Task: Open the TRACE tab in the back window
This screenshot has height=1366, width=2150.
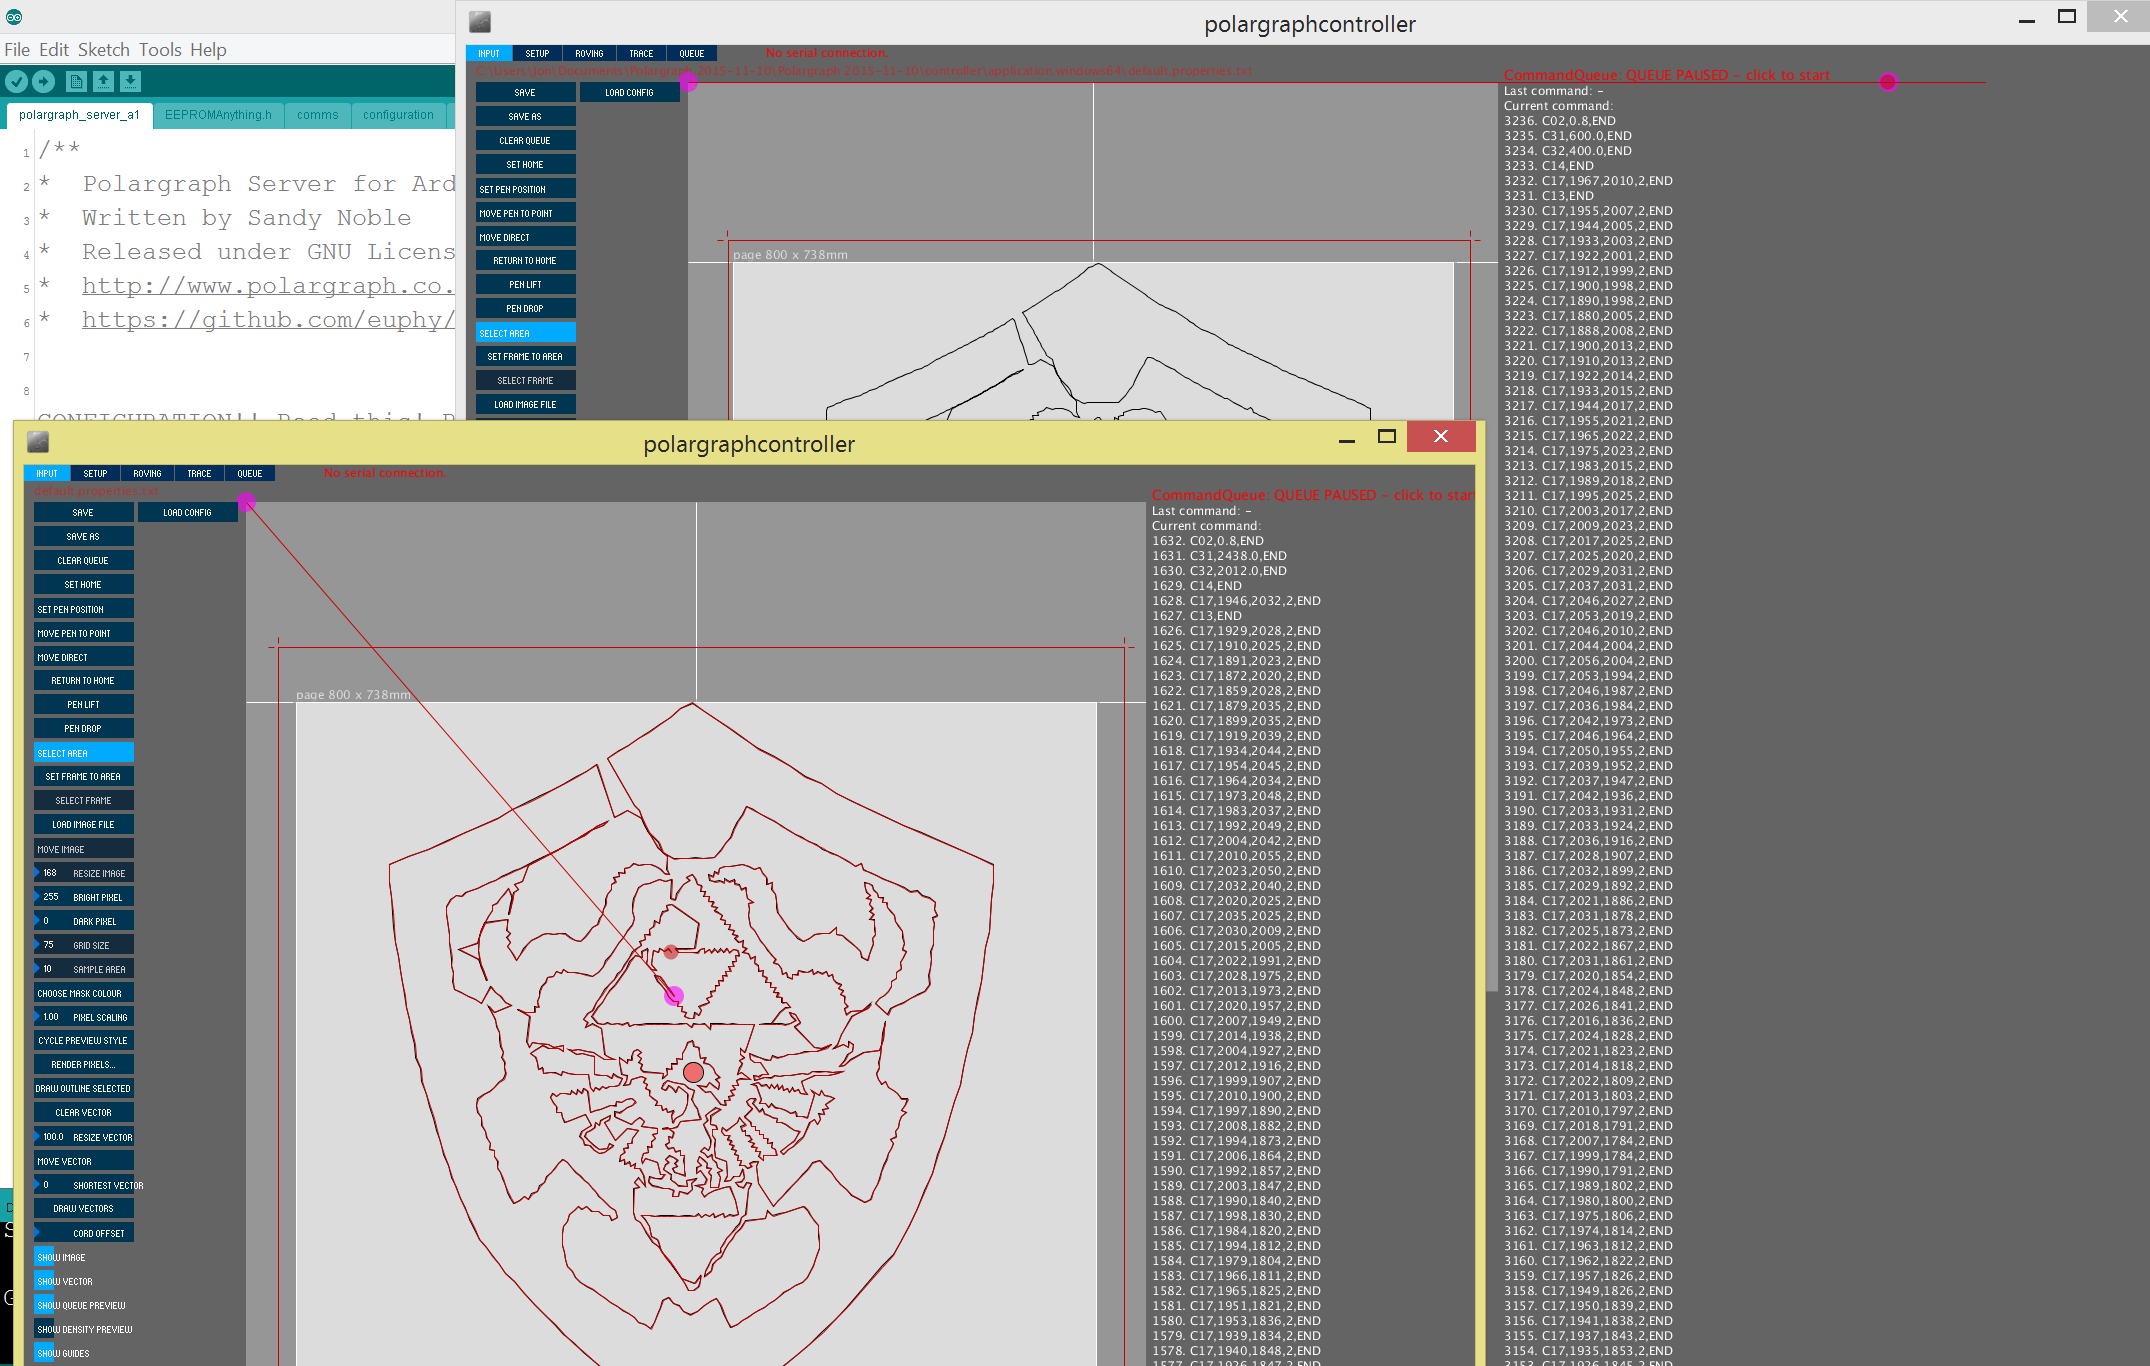Action: [x=641, y=53]
